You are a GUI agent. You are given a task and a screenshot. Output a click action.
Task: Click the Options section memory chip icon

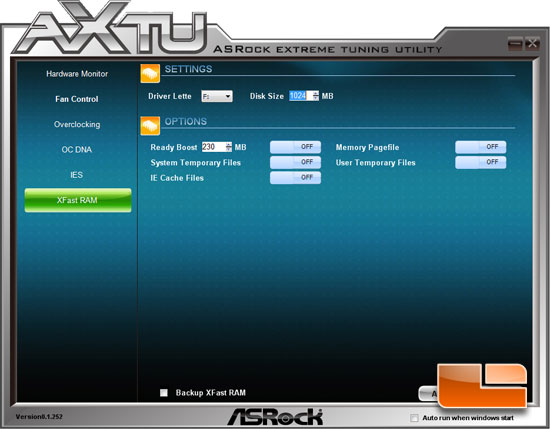[x=150, y=126]
